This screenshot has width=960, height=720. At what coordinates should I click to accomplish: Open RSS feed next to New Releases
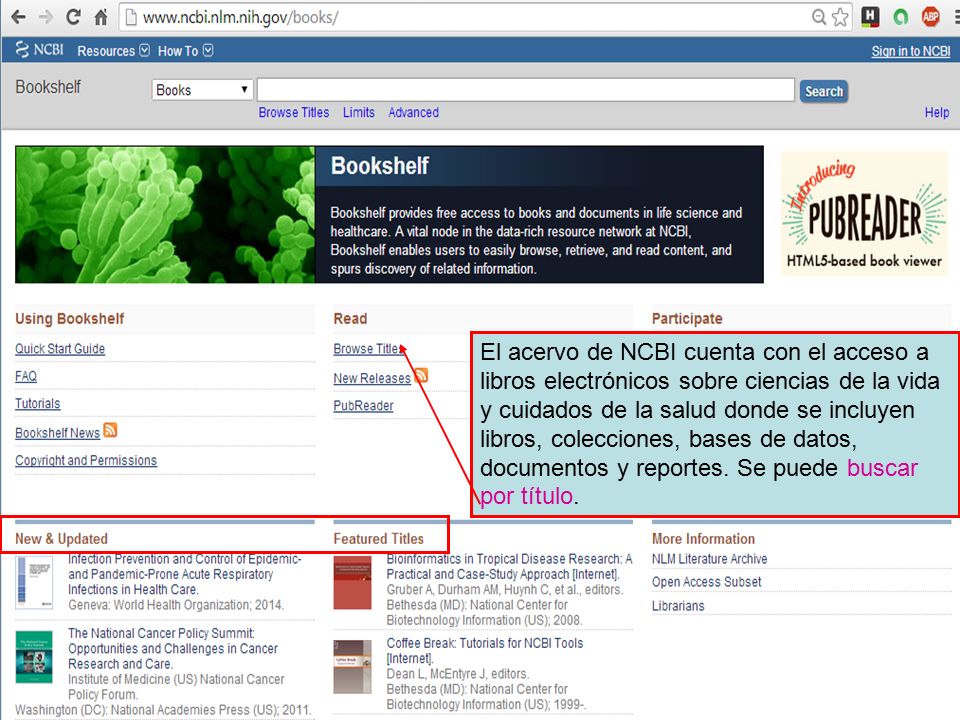pyautogui.click(x=421, y=375)
